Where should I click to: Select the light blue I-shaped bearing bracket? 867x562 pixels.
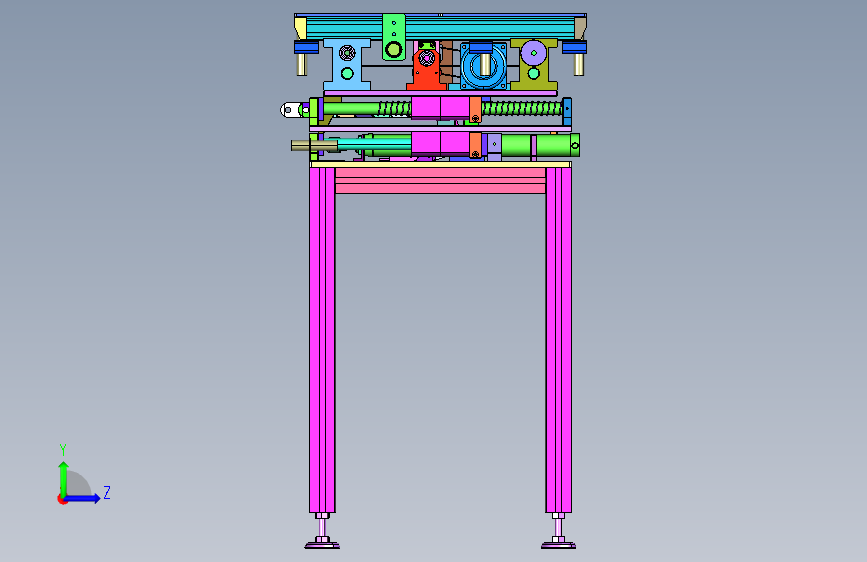pos(347,64)
